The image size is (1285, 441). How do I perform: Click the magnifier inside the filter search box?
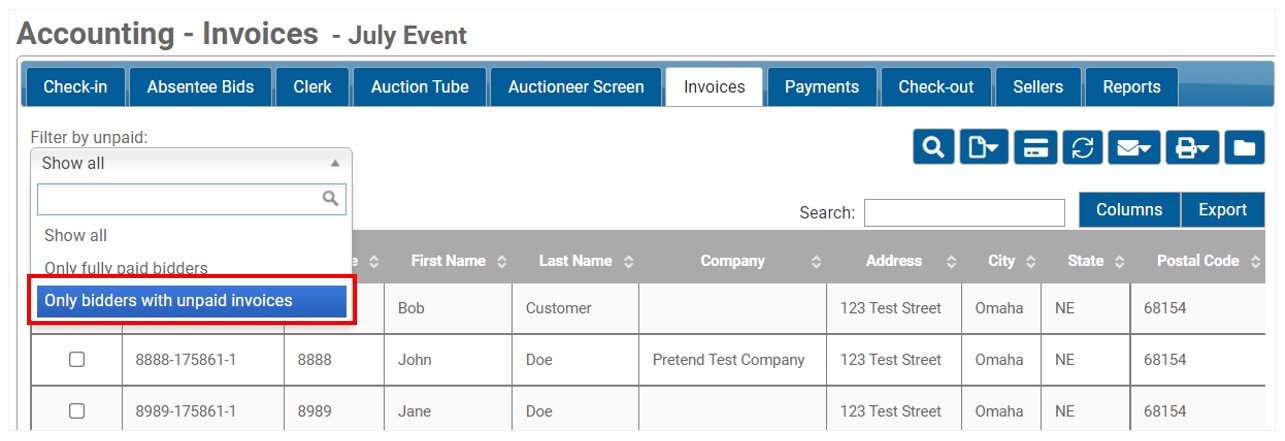pos(330,199)
